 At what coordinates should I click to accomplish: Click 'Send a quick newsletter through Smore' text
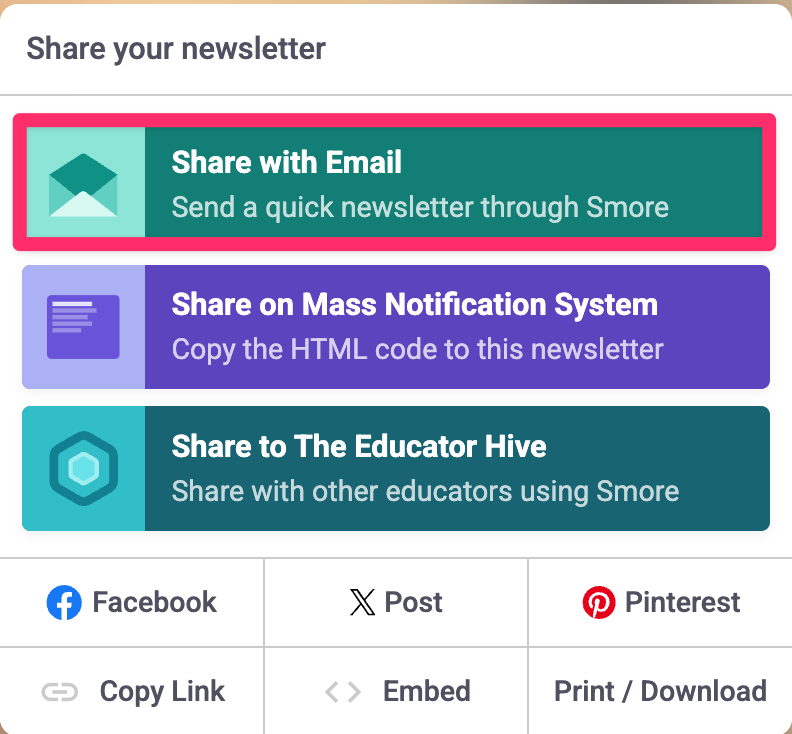point(420,208)
